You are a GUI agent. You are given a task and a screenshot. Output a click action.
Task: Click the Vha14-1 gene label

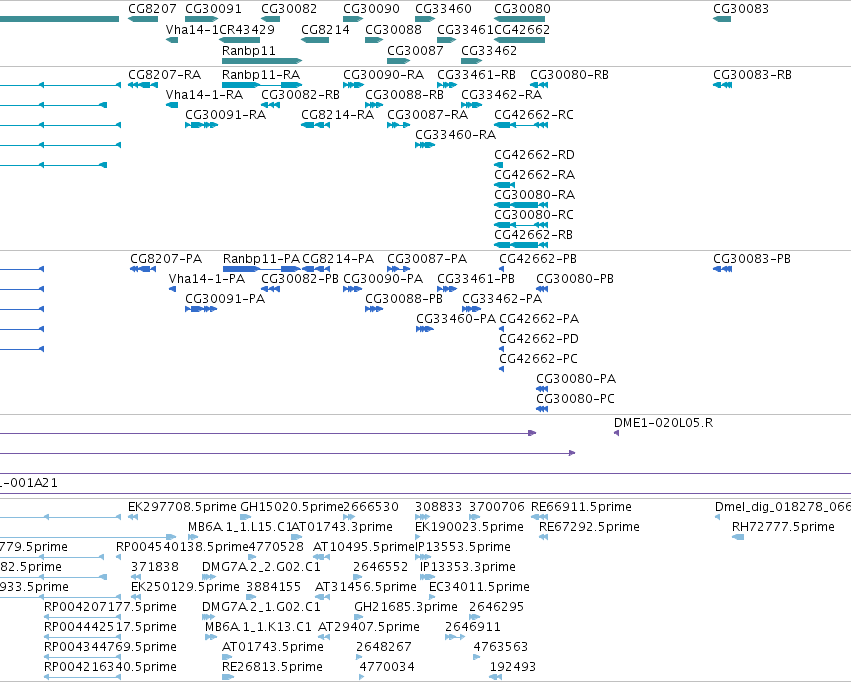192,29
